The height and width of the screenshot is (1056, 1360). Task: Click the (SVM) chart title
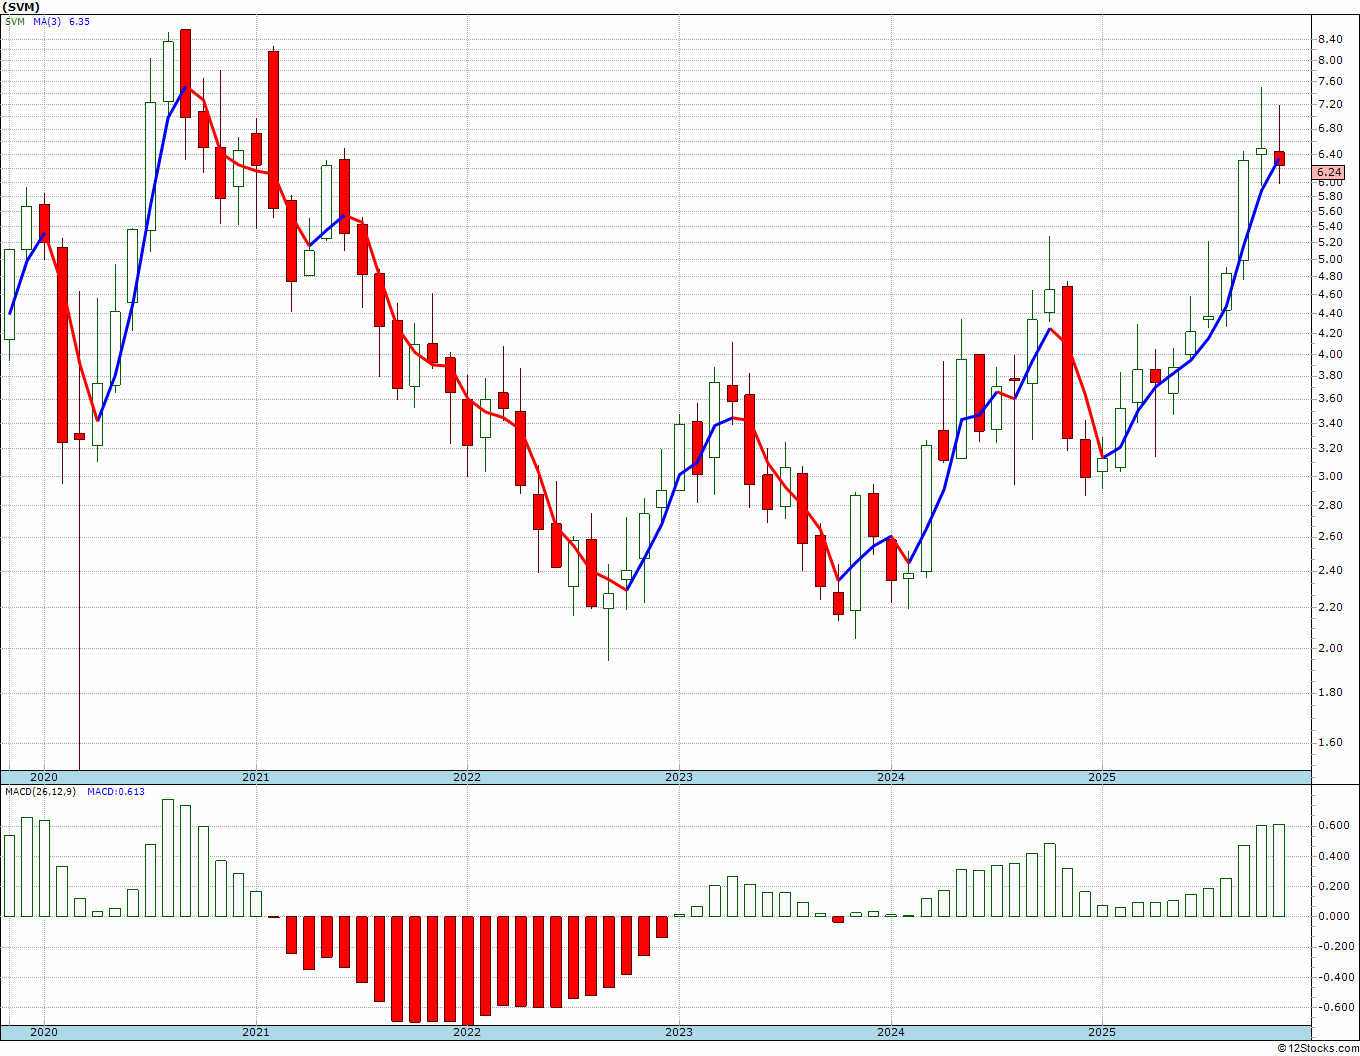click(x=22, y=7)
